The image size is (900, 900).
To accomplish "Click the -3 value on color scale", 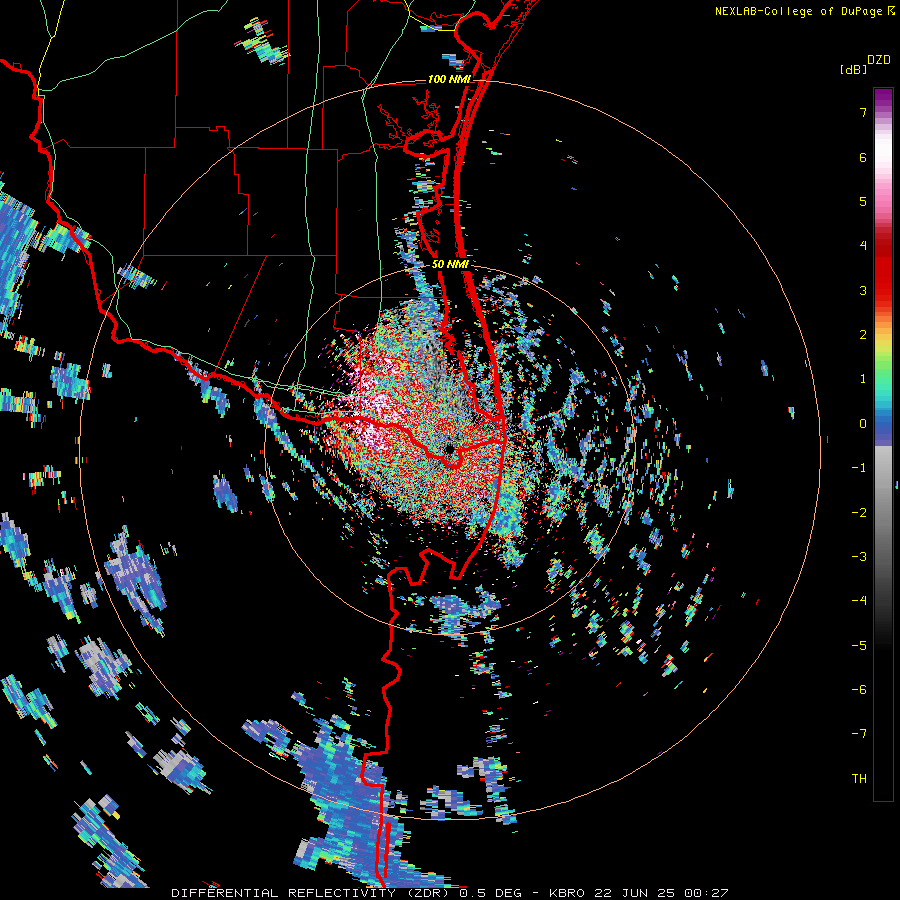I will tap(859, 557).
